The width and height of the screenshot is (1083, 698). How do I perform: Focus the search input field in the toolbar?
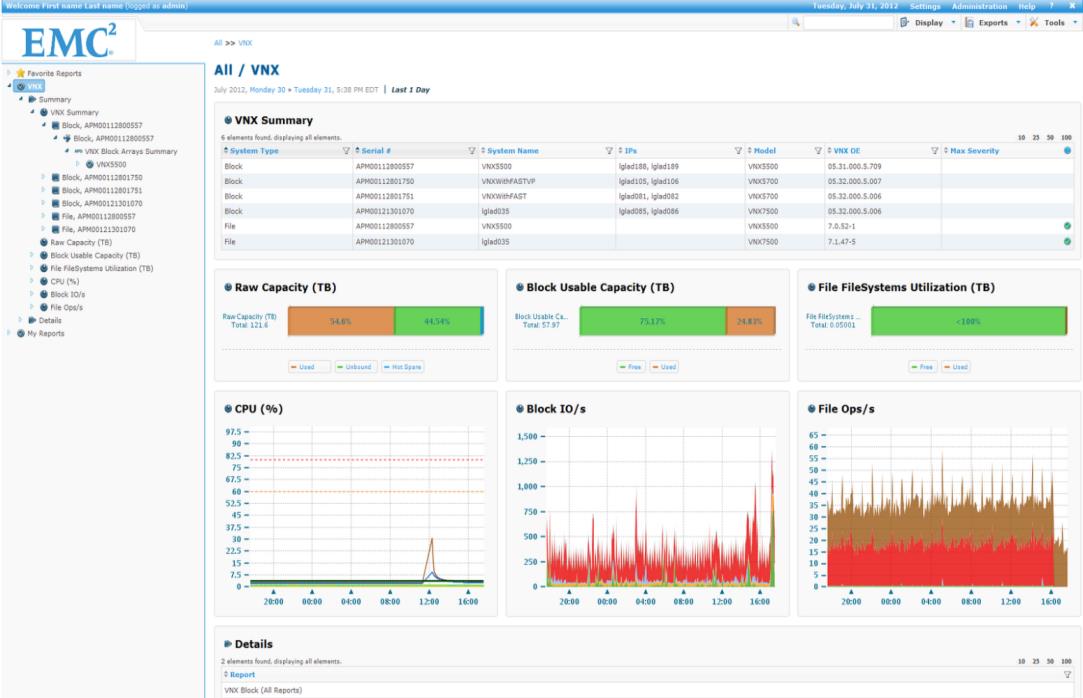(848, 23)
